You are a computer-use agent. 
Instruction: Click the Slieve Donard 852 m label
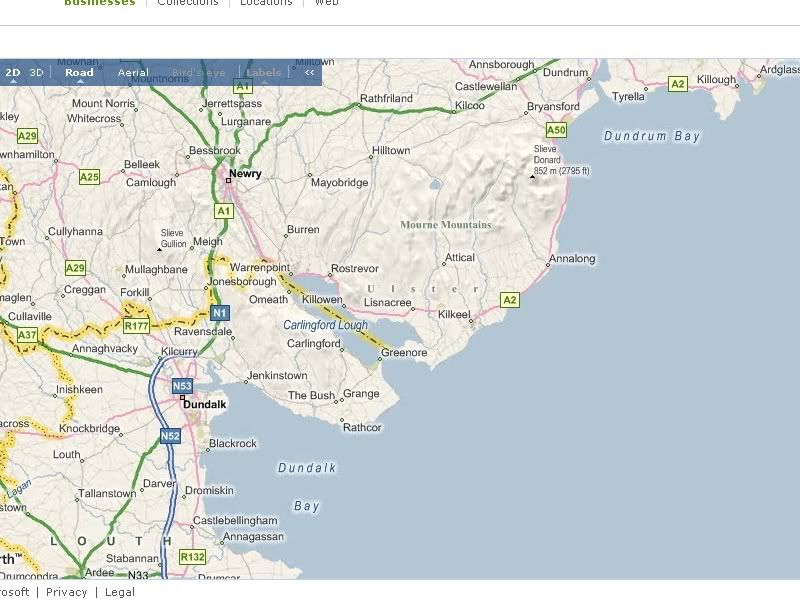pos(561,160)
